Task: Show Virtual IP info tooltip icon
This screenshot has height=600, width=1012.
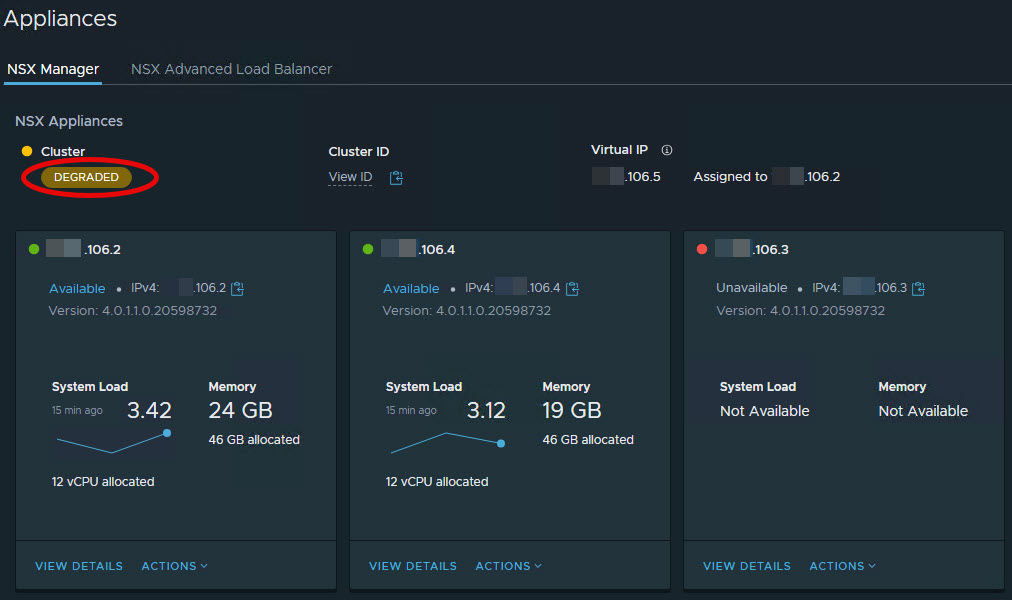Action: [x=667, y=150]
